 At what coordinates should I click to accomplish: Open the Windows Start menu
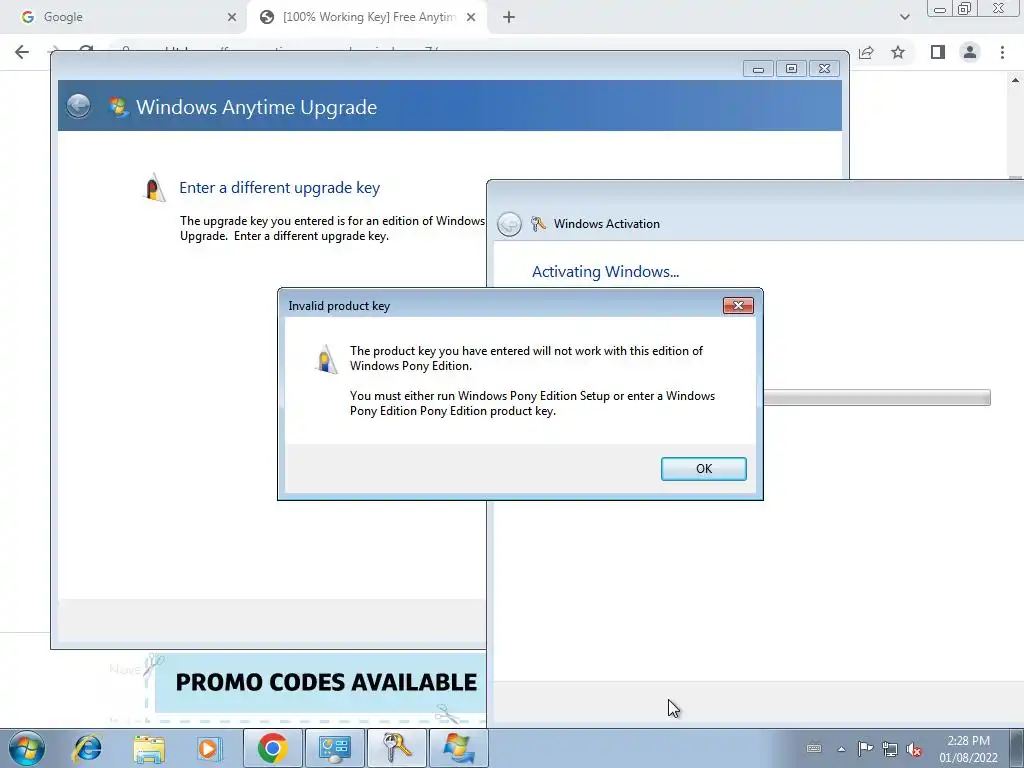tap(26, 748)
